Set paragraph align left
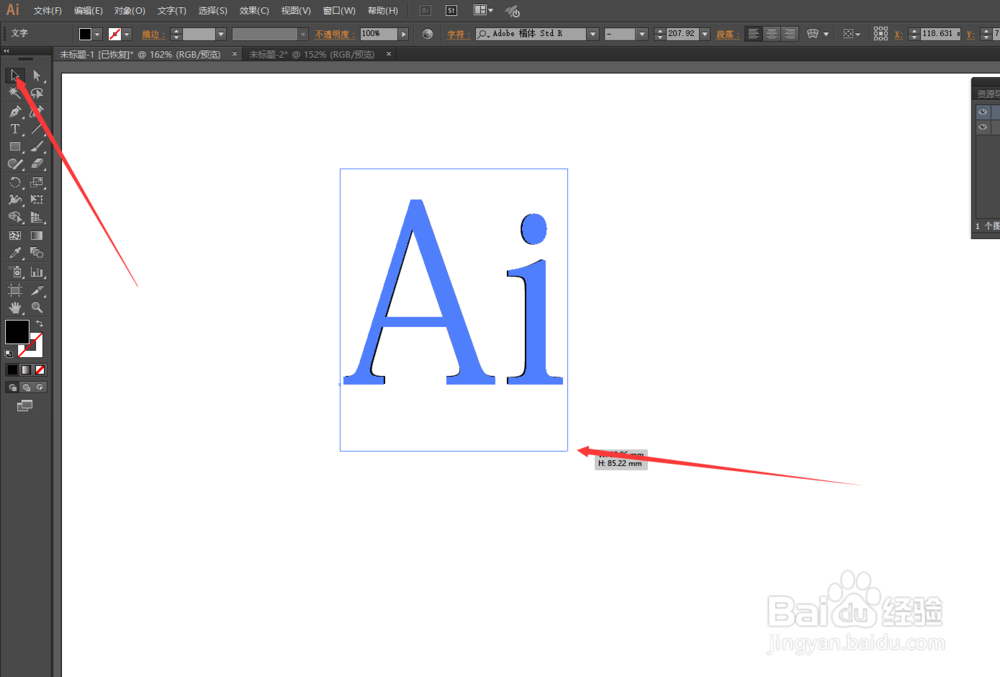1000x677 pixels. coord(753,34)
